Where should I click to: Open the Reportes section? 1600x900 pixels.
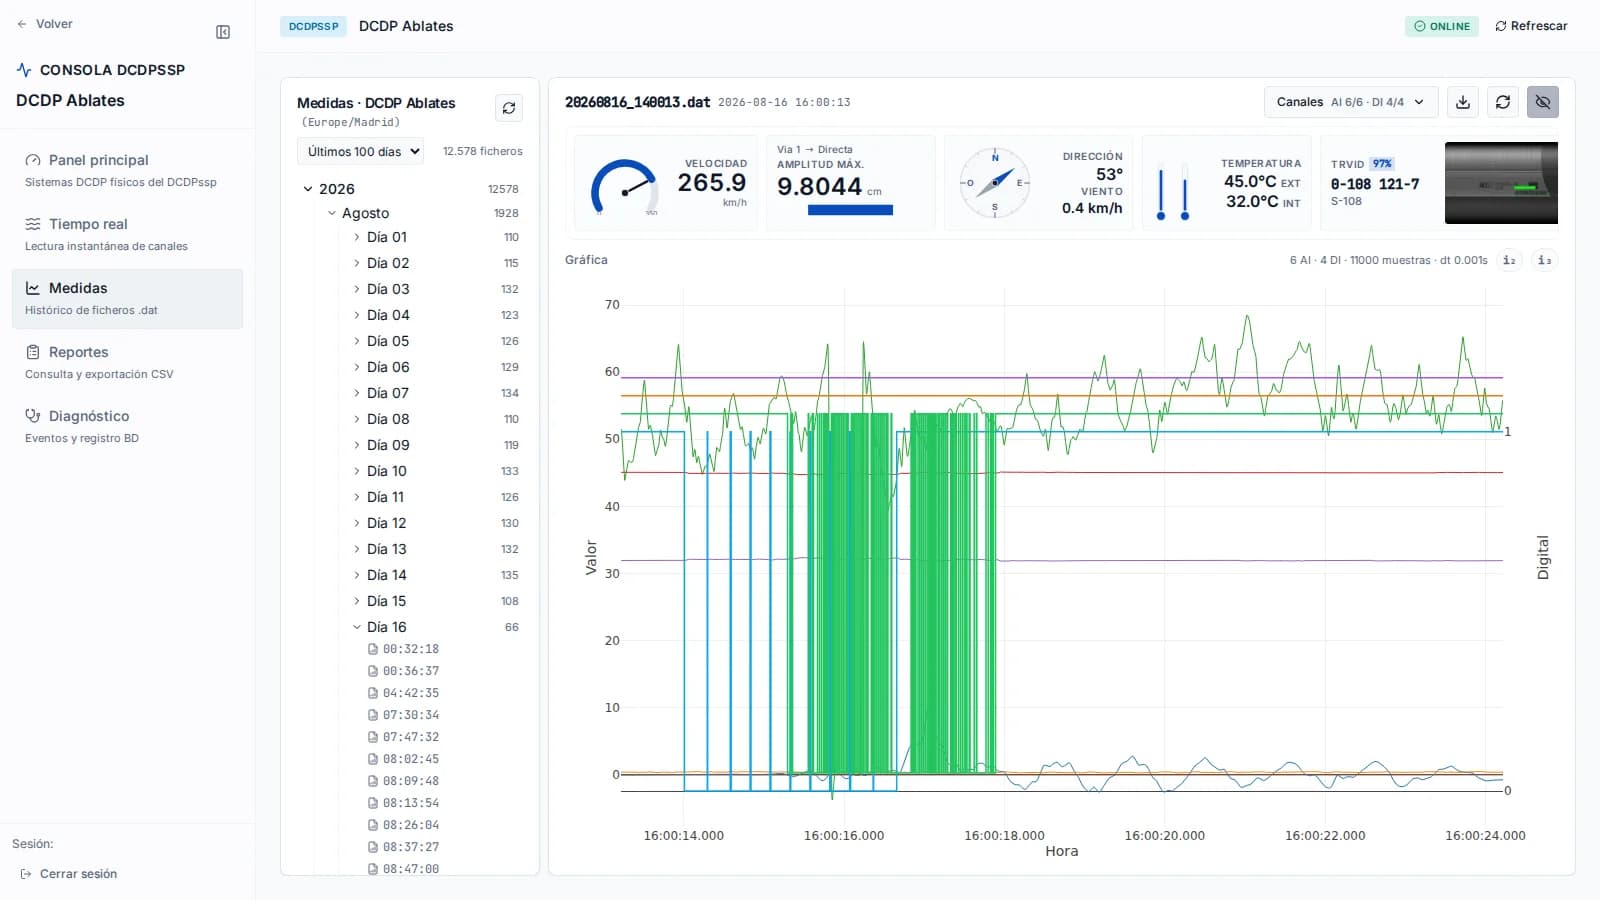coord(127,362)
